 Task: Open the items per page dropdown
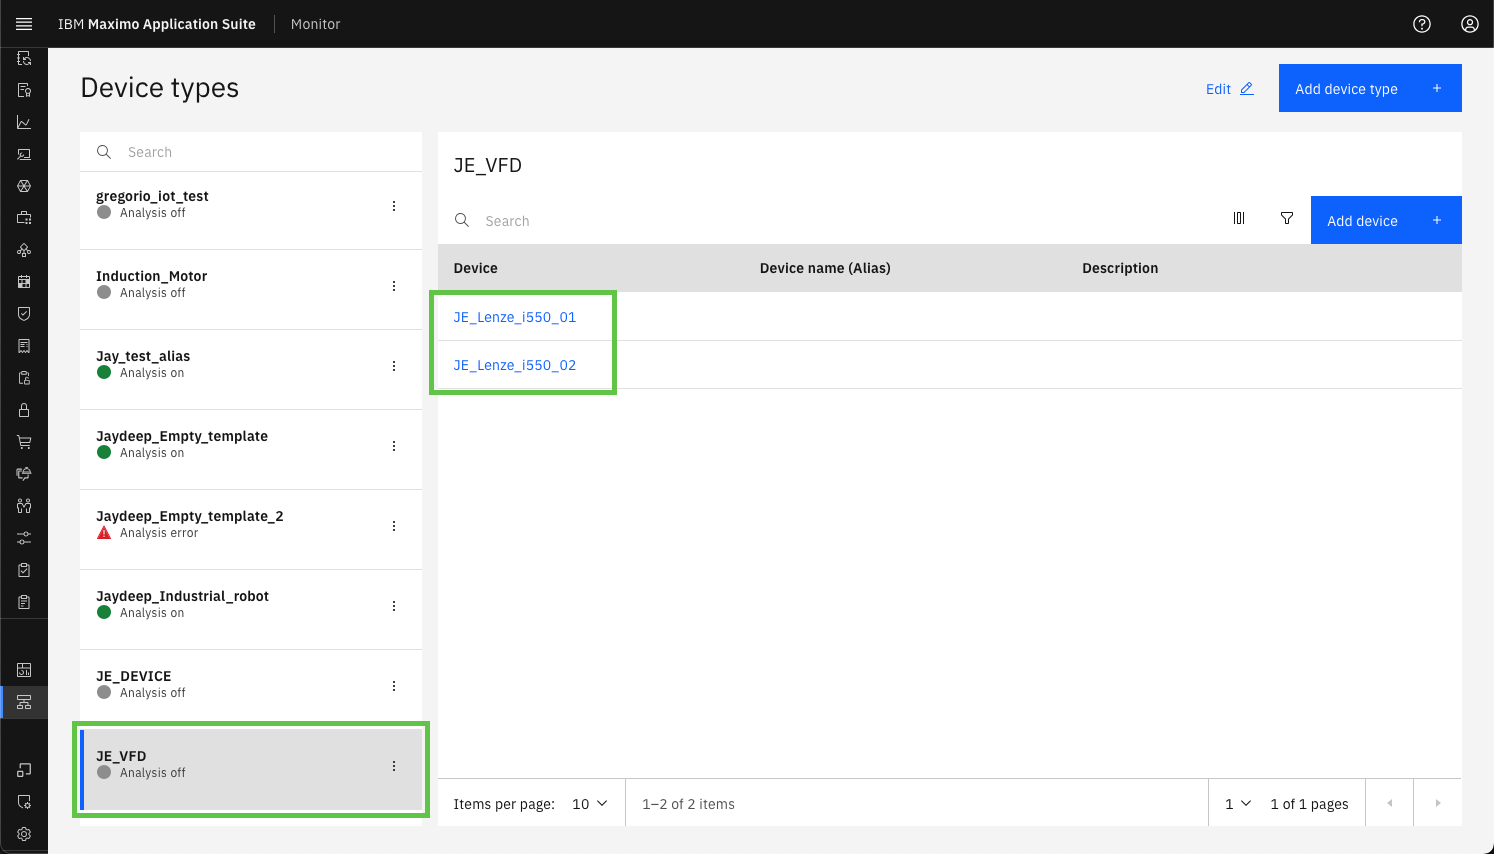click(589, 804)
